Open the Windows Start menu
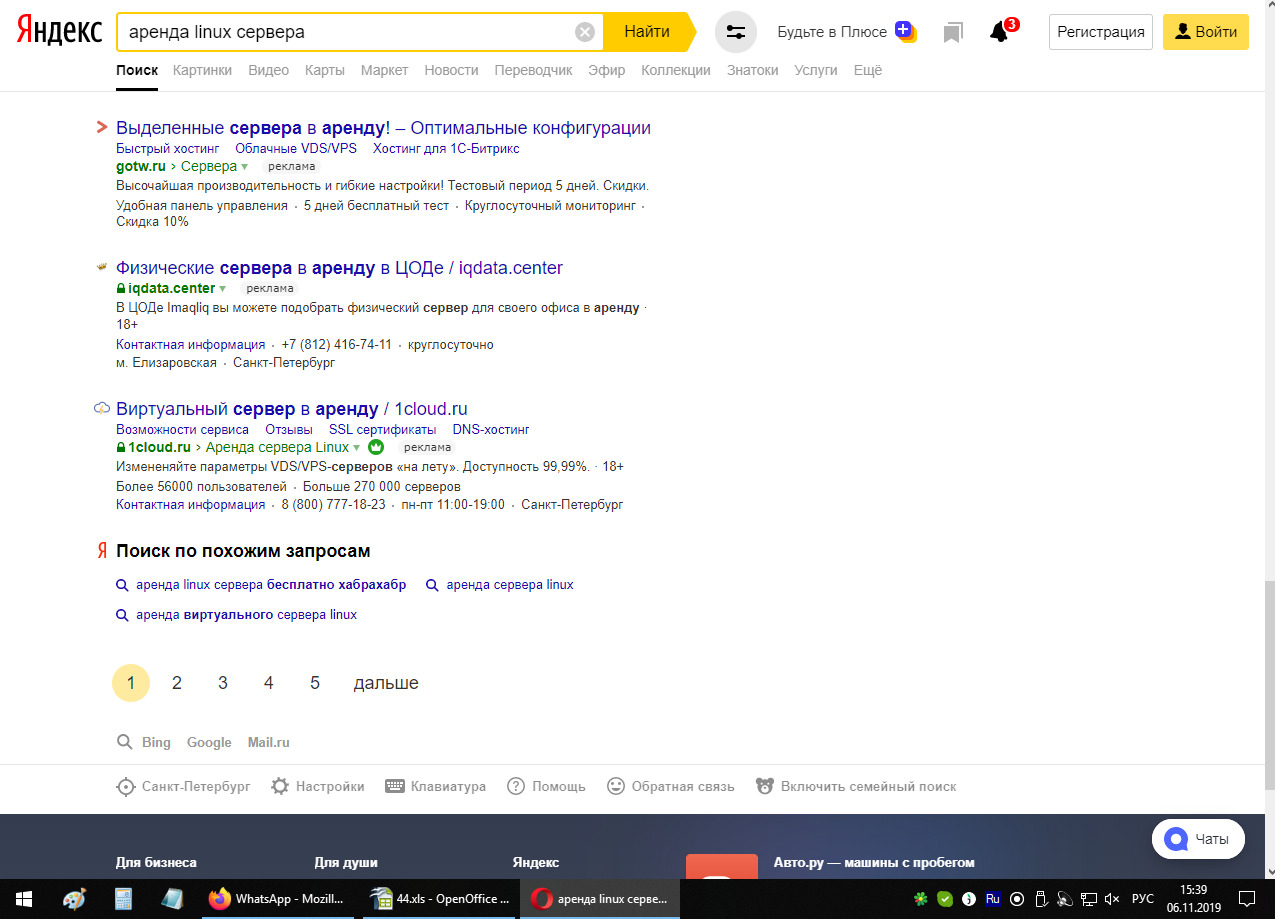 click(24, 898)
